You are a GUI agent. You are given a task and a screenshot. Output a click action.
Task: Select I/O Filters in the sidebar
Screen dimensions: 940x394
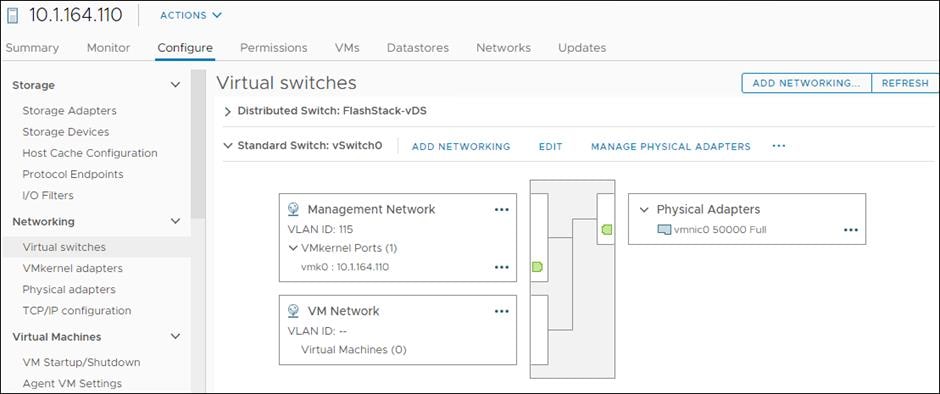coord(48,196)
